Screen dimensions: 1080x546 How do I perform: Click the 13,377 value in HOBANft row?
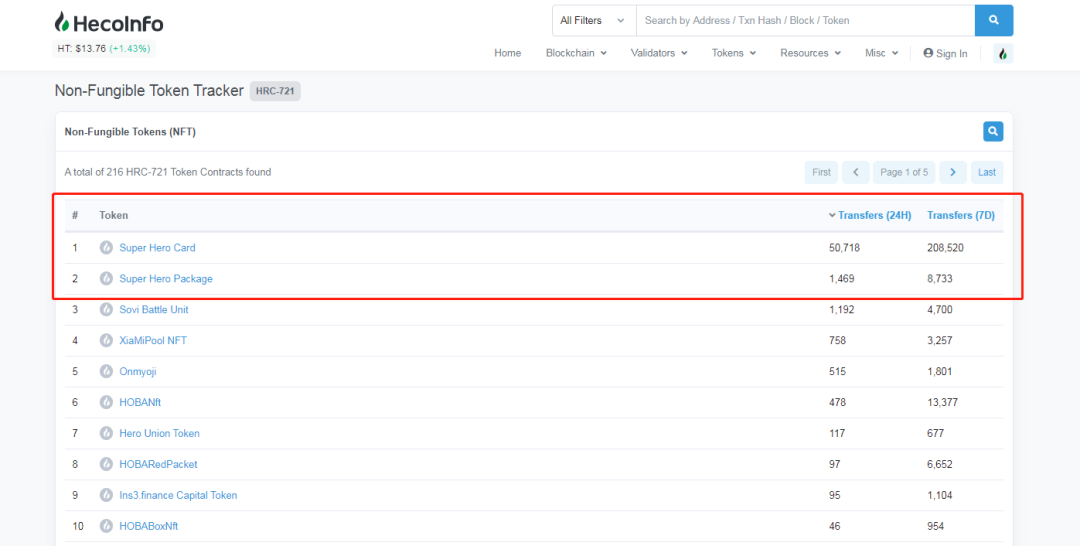pos(943,402)
